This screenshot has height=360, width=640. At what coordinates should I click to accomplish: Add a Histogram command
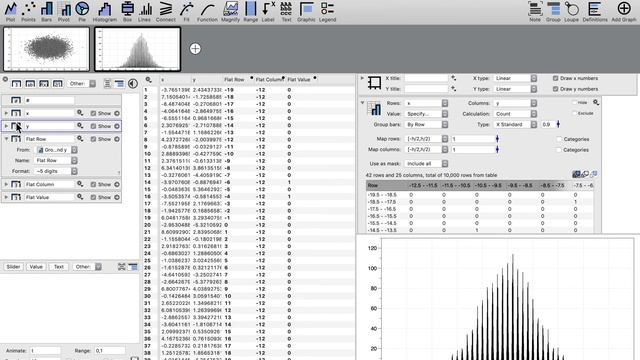pyautogui.click(x=105, y=11)
